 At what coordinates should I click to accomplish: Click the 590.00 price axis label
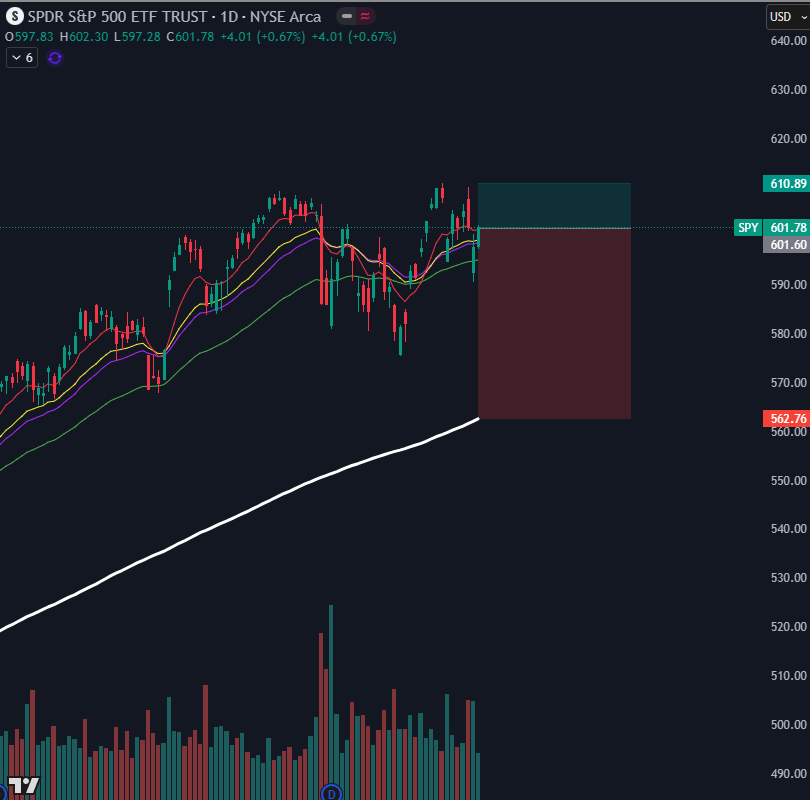point(788,285)
